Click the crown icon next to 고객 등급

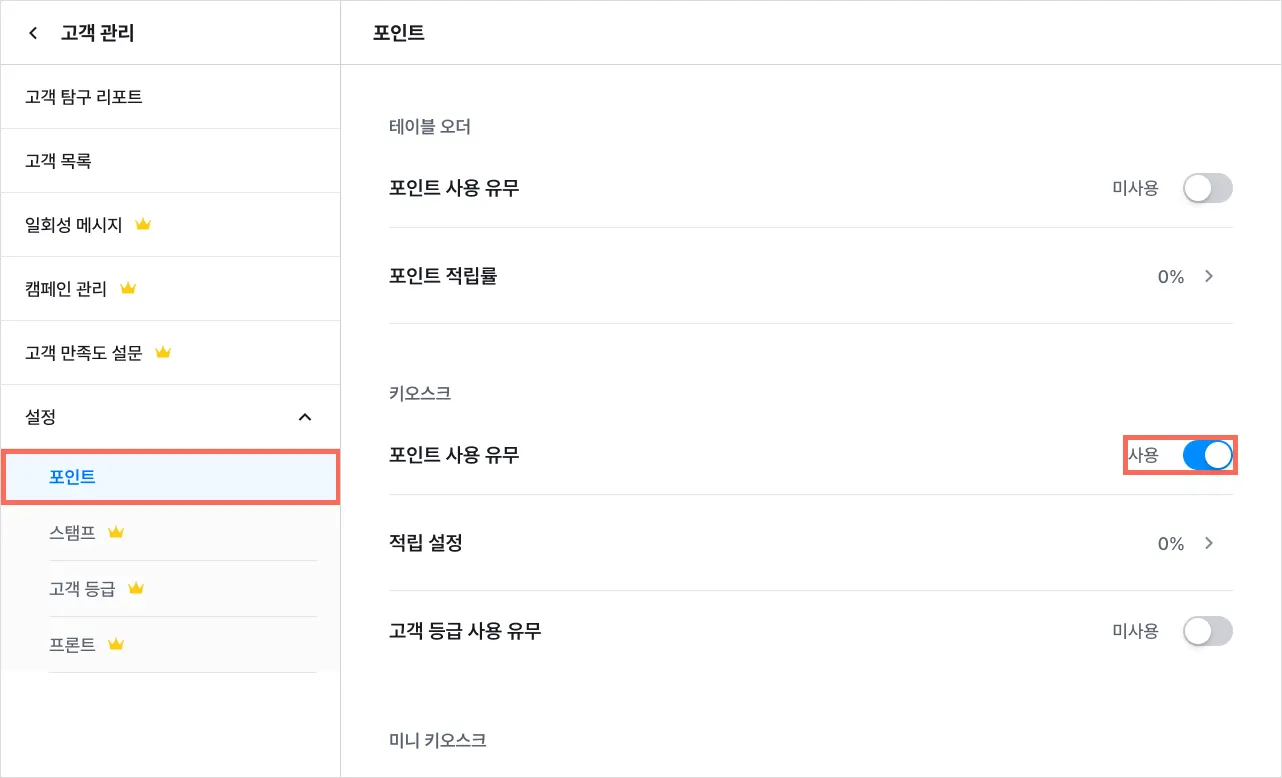point(136,589)
